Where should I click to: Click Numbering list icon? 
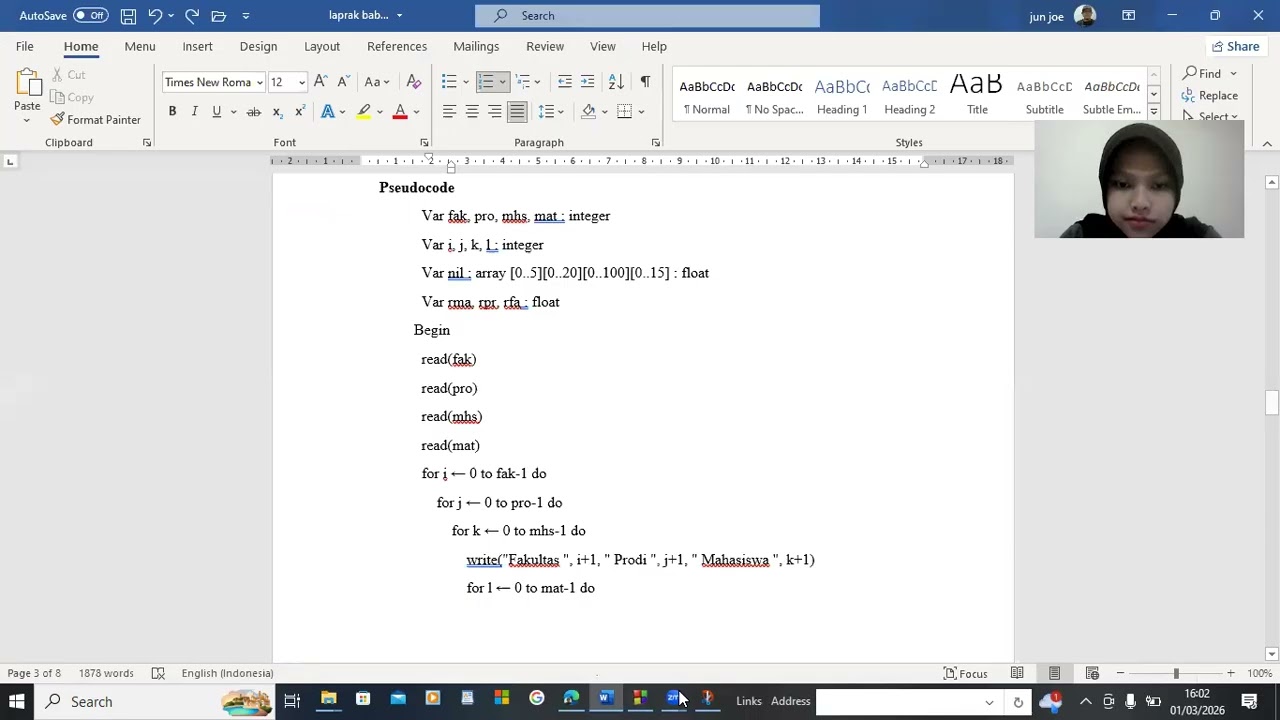tap(486, 82)
